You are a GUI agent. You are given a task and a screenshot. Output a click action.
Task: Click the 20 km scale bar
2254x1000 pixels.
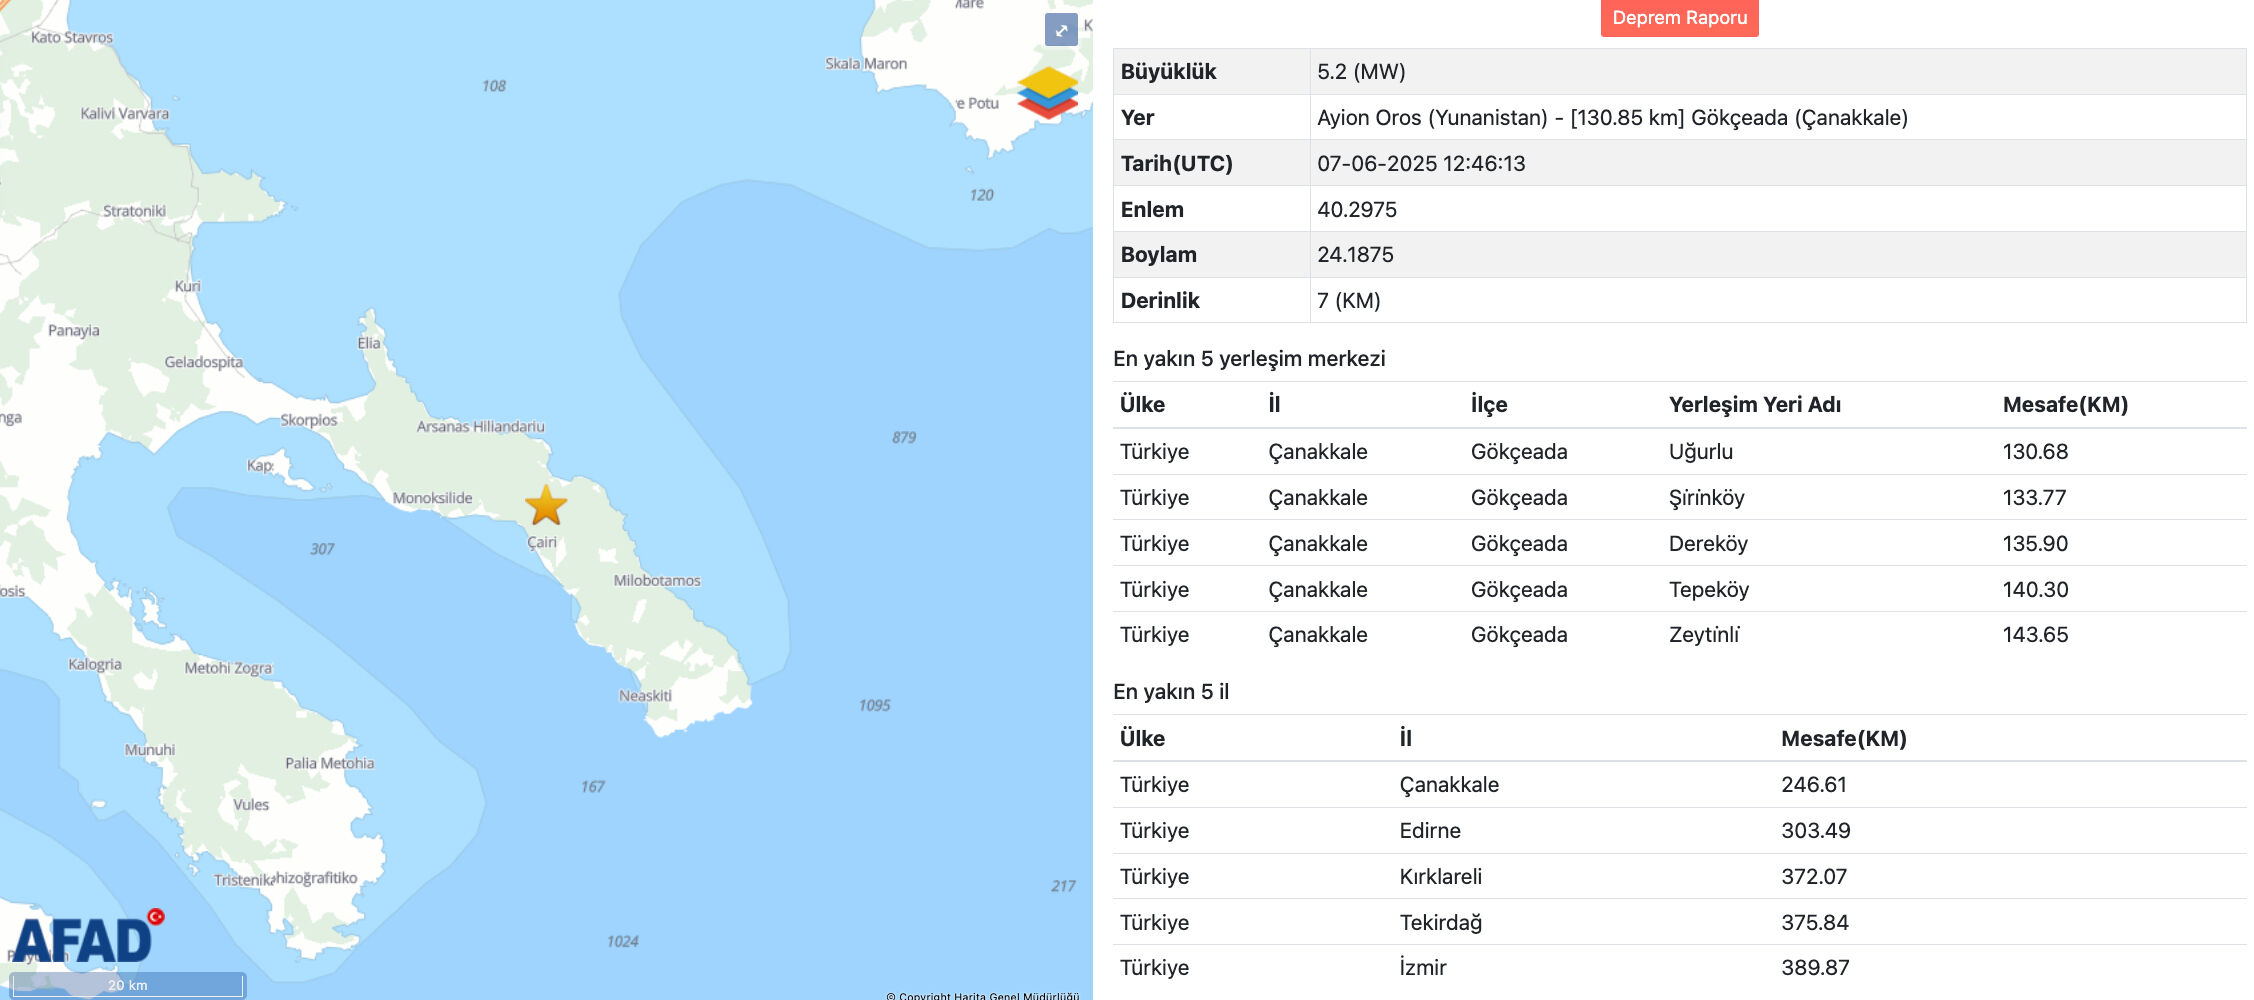point(127,985)
